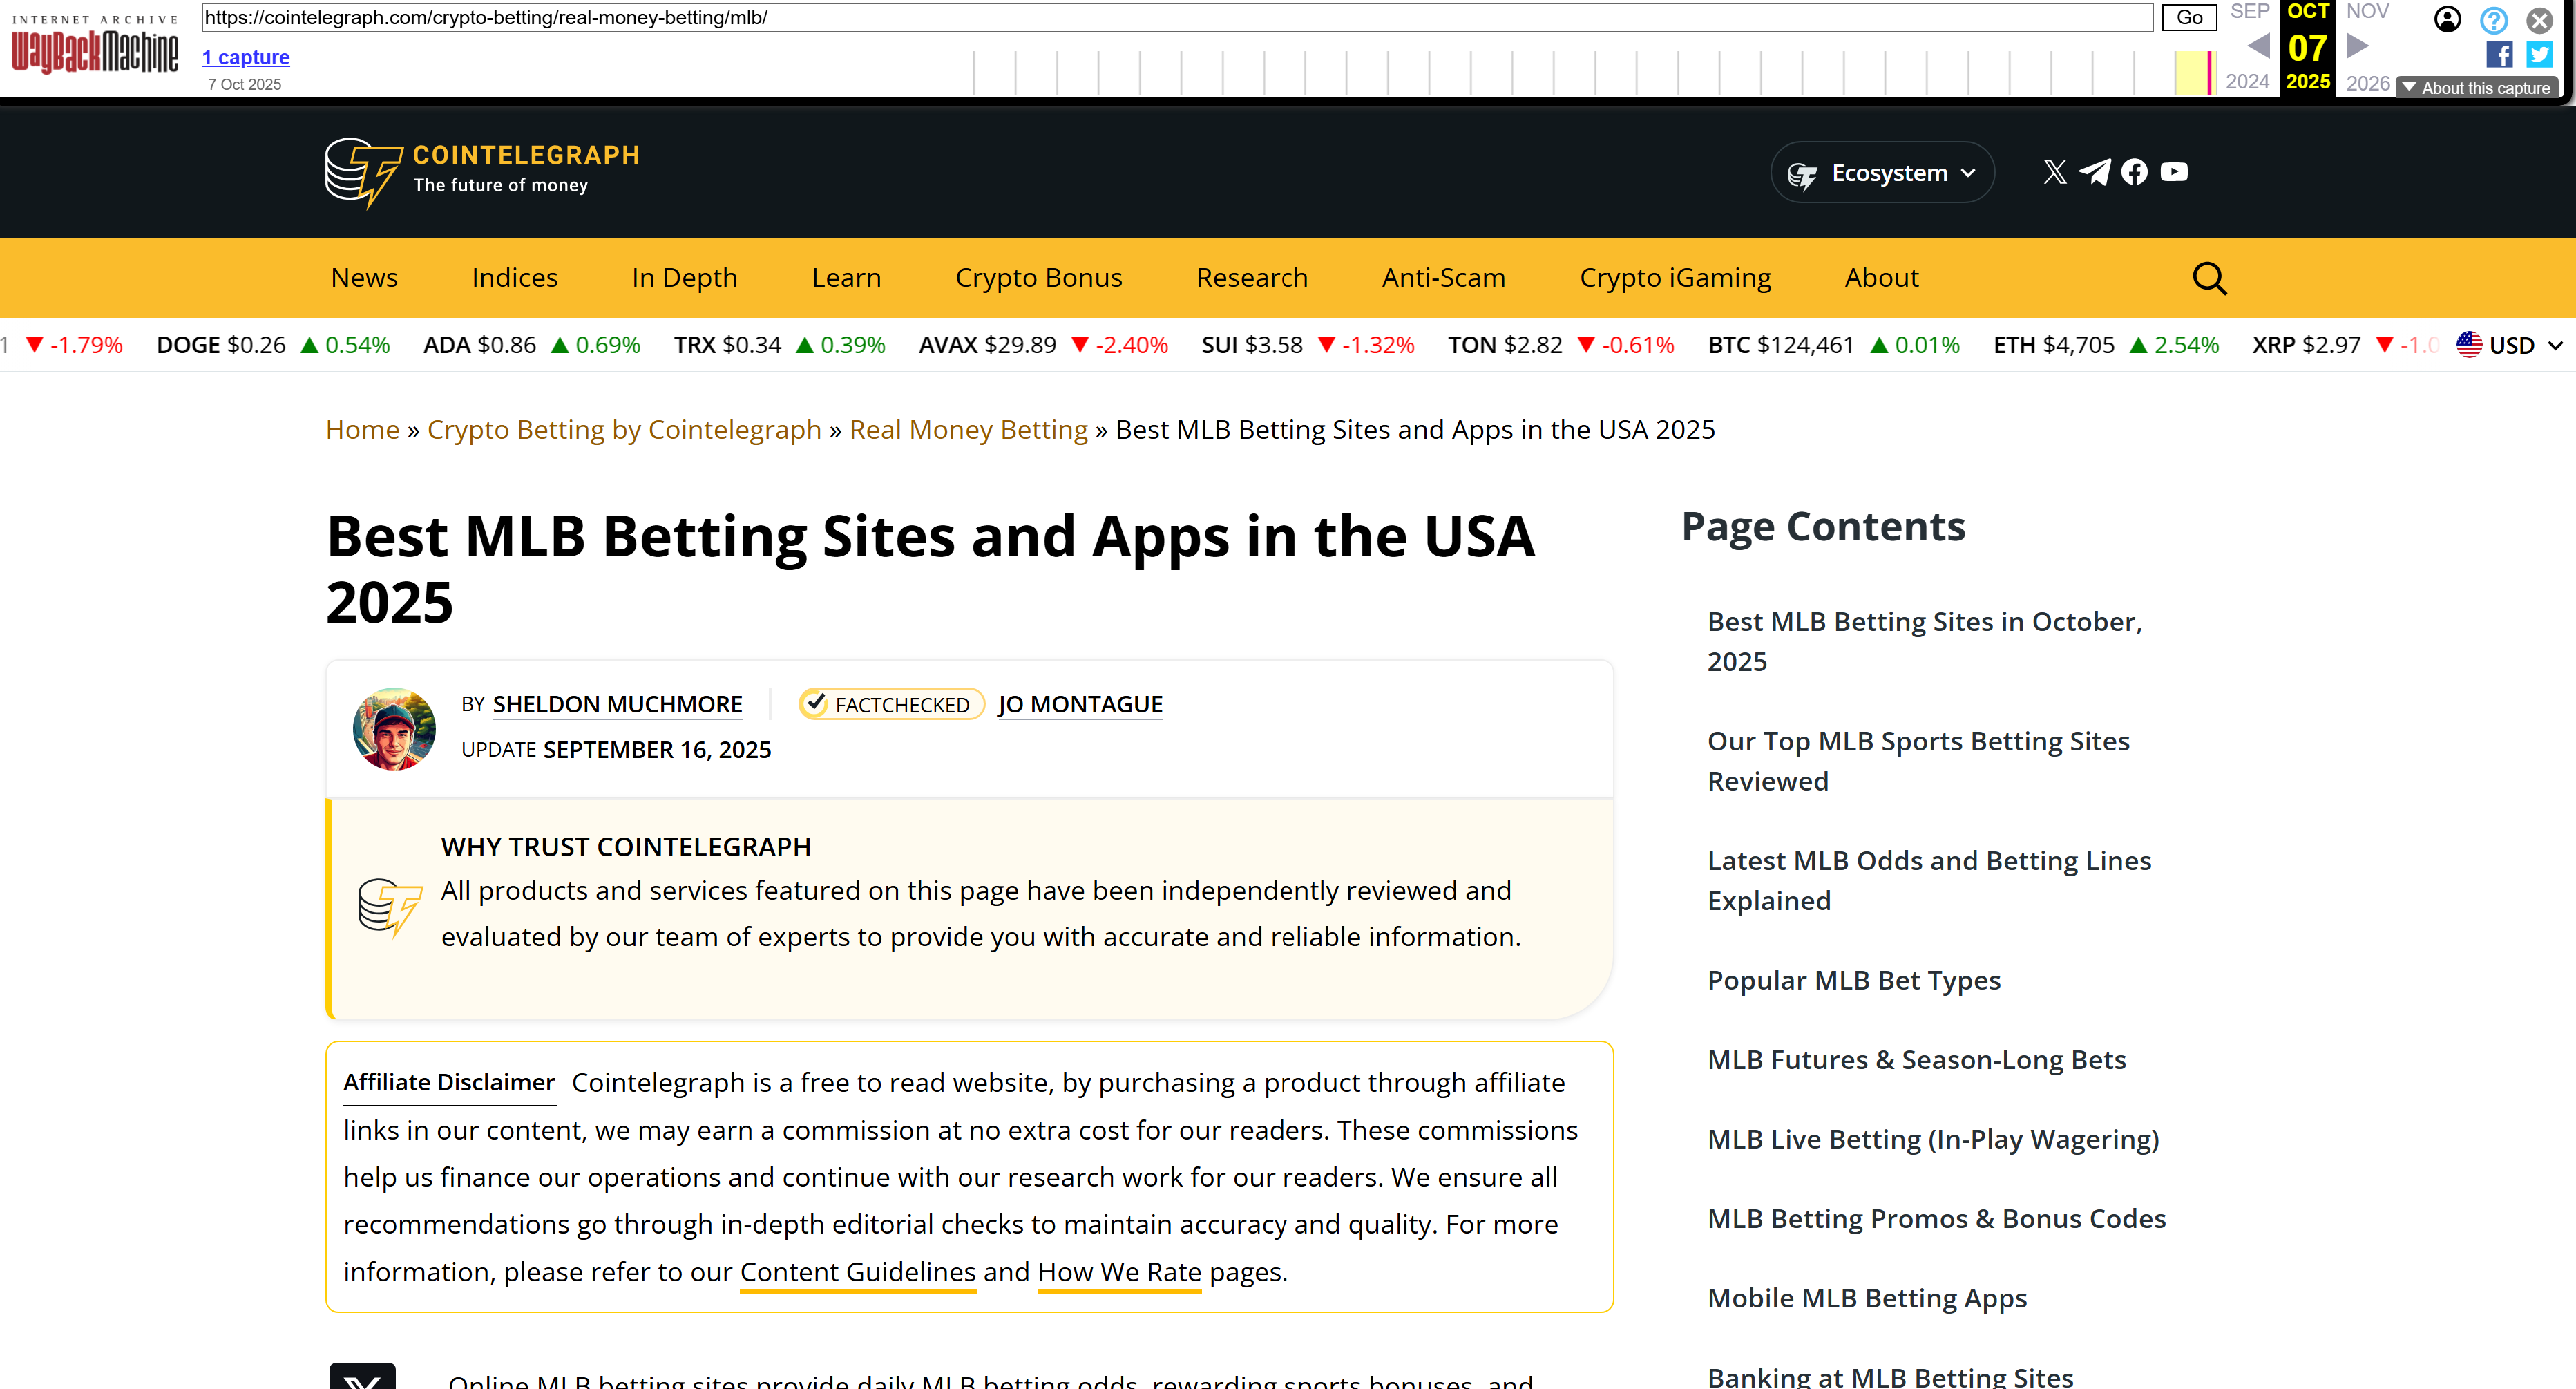Jump to Latest MLB Odds and Betting Lines

1929,880
